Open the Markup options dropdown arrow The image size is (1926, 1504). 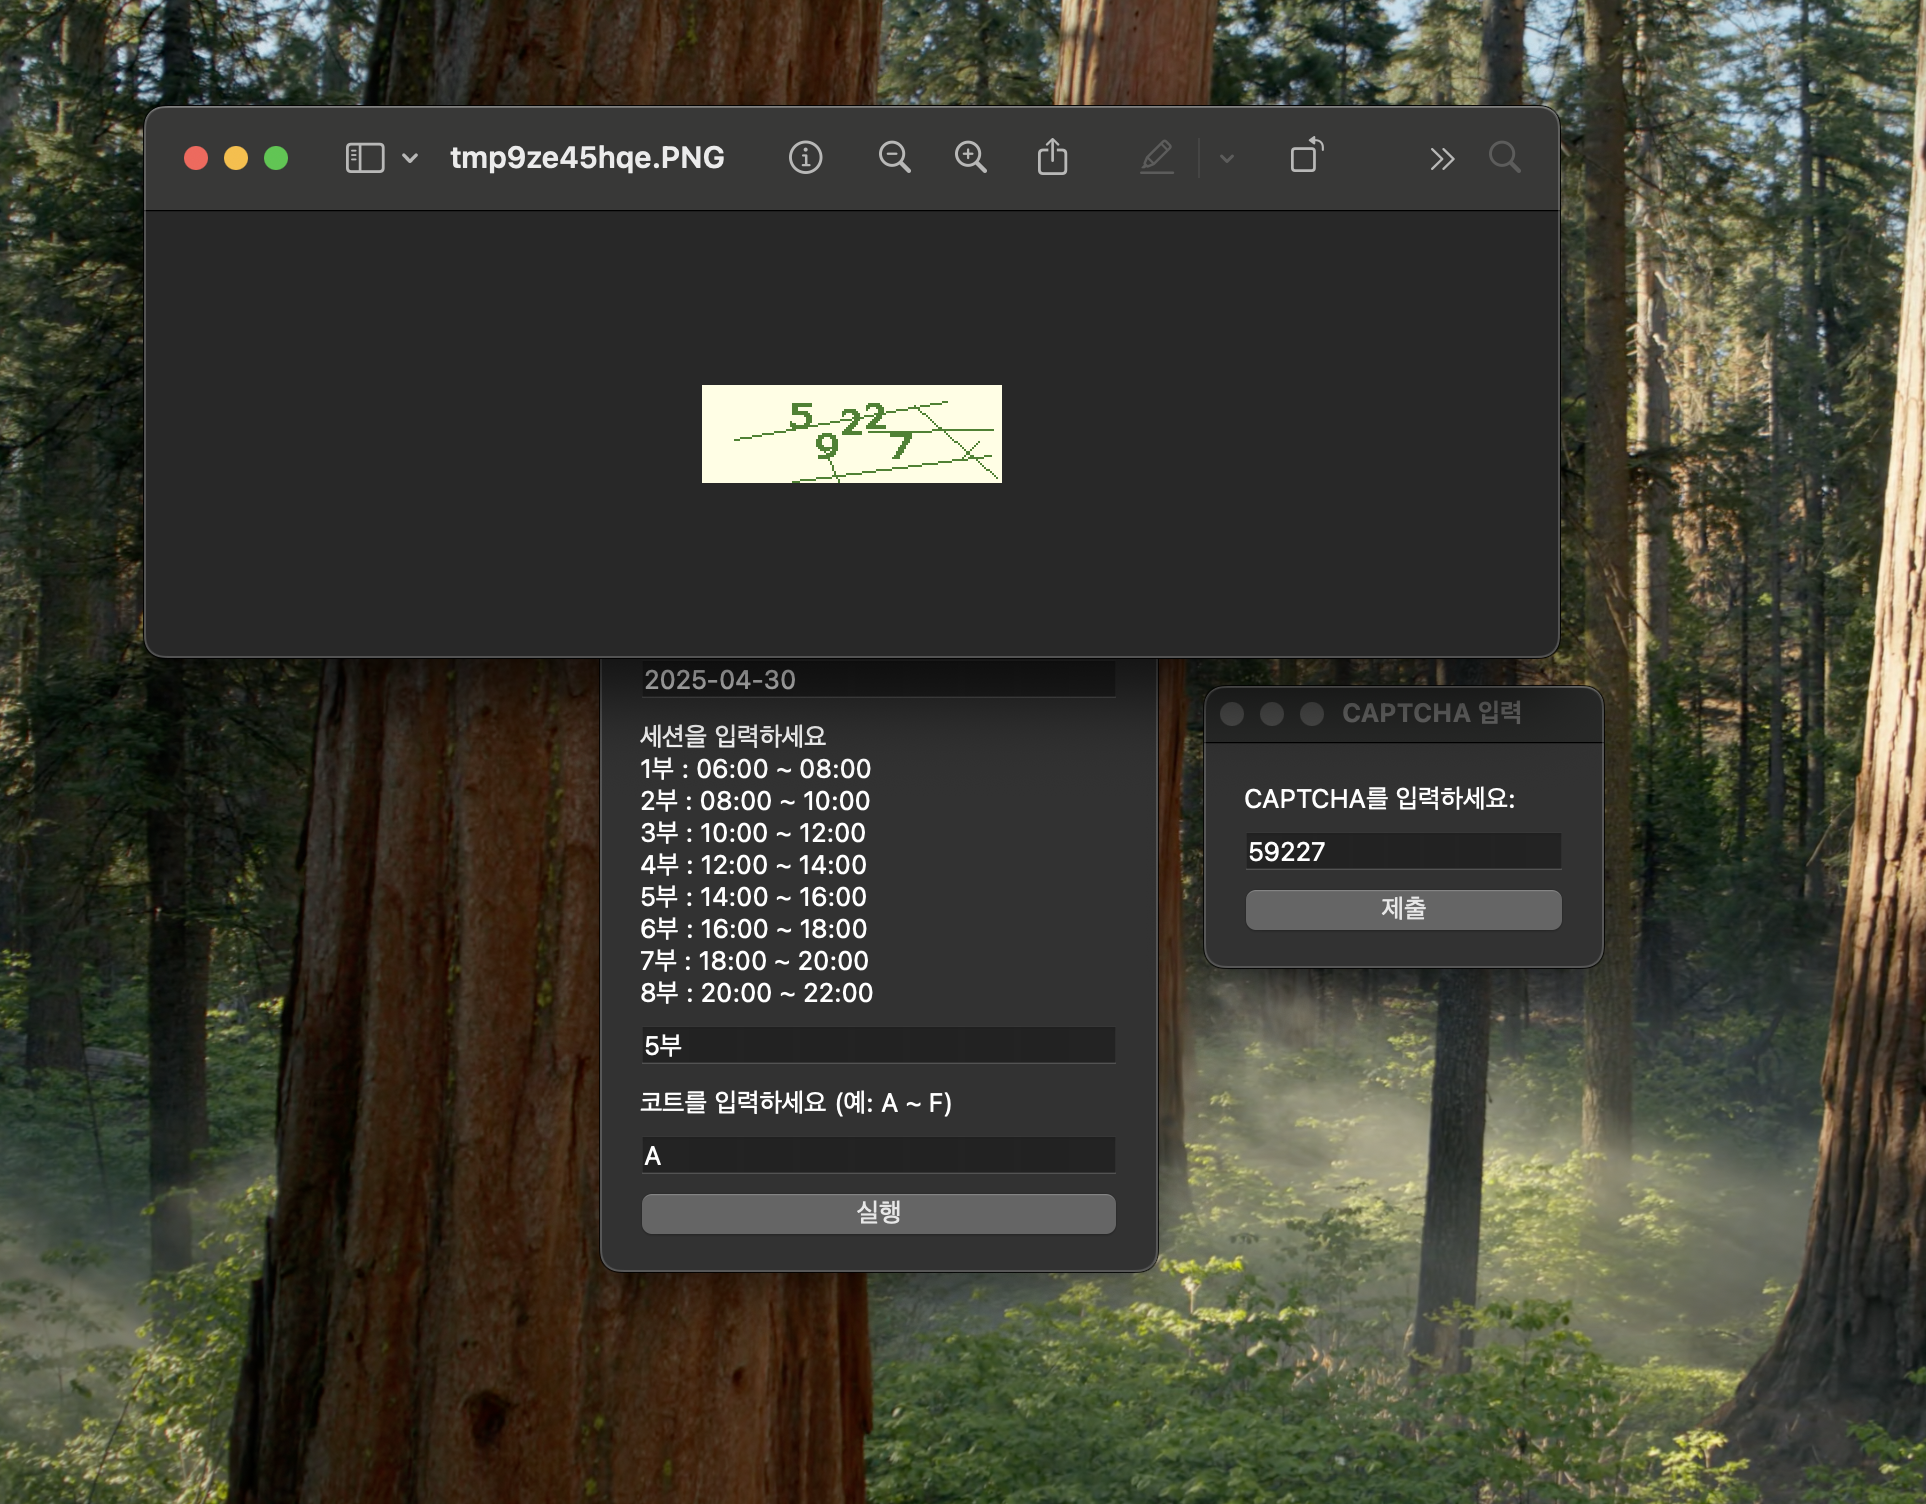[1227, 158]
